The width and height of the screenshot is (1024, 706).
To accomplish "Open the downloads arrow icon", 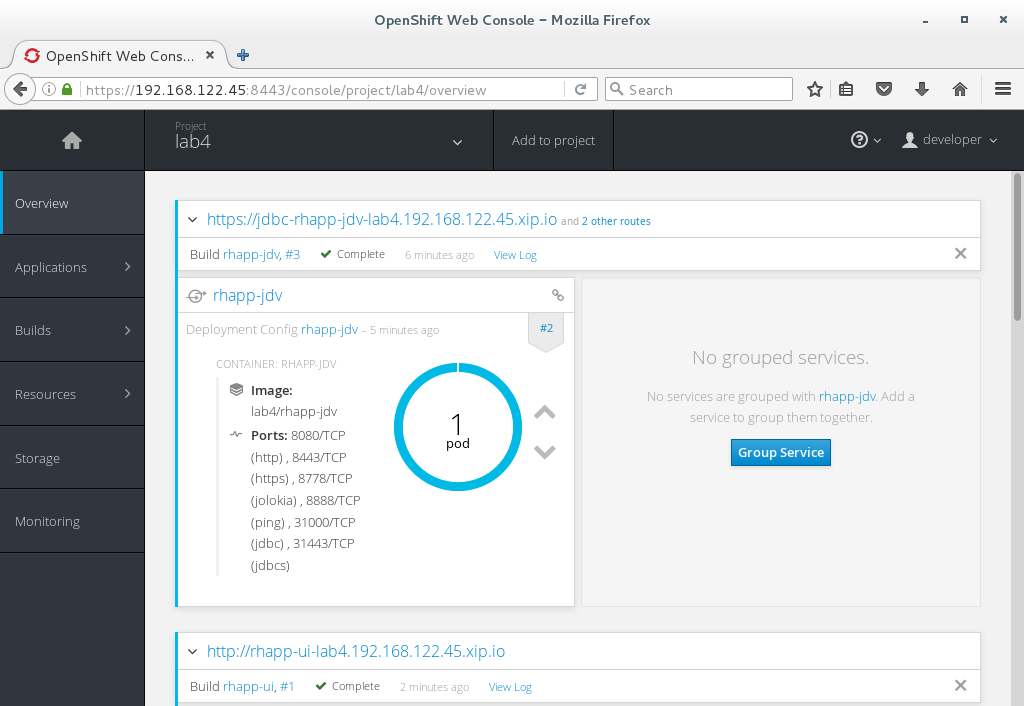I will 921,89.
